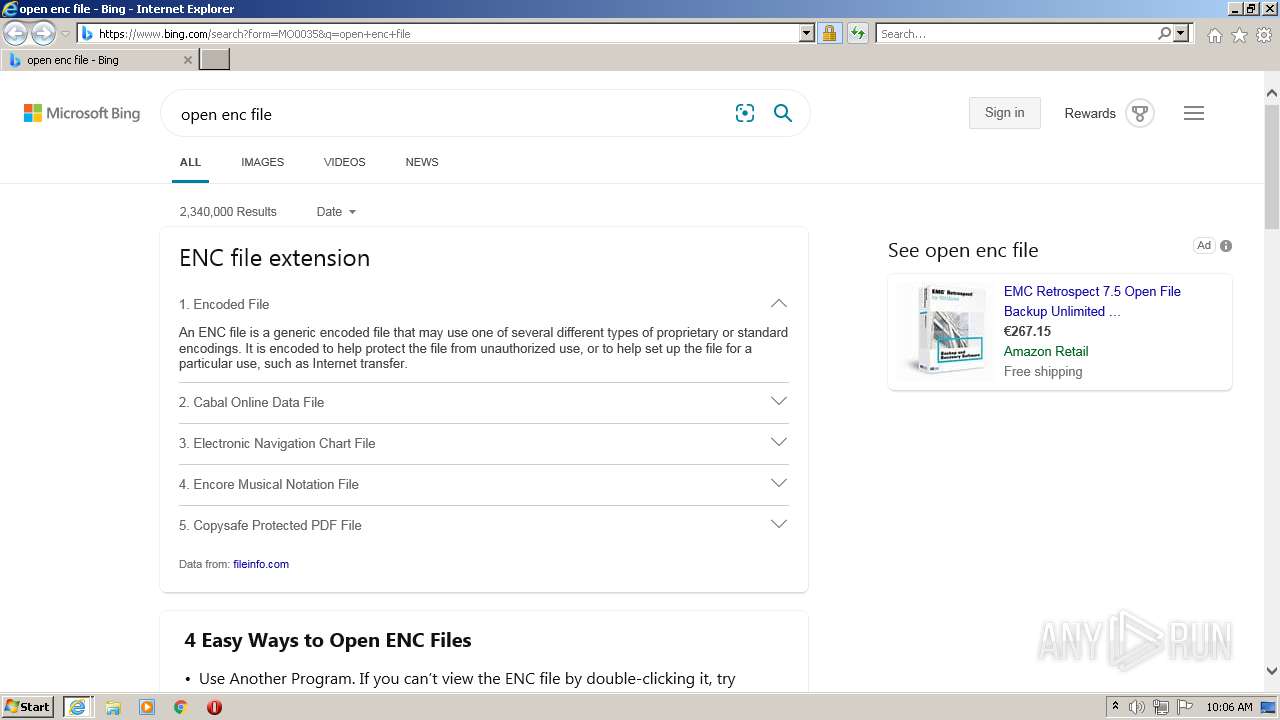Open Chrome from the taskbar
The width and height of the screenshot is (1280, 720).
[180, 707]
